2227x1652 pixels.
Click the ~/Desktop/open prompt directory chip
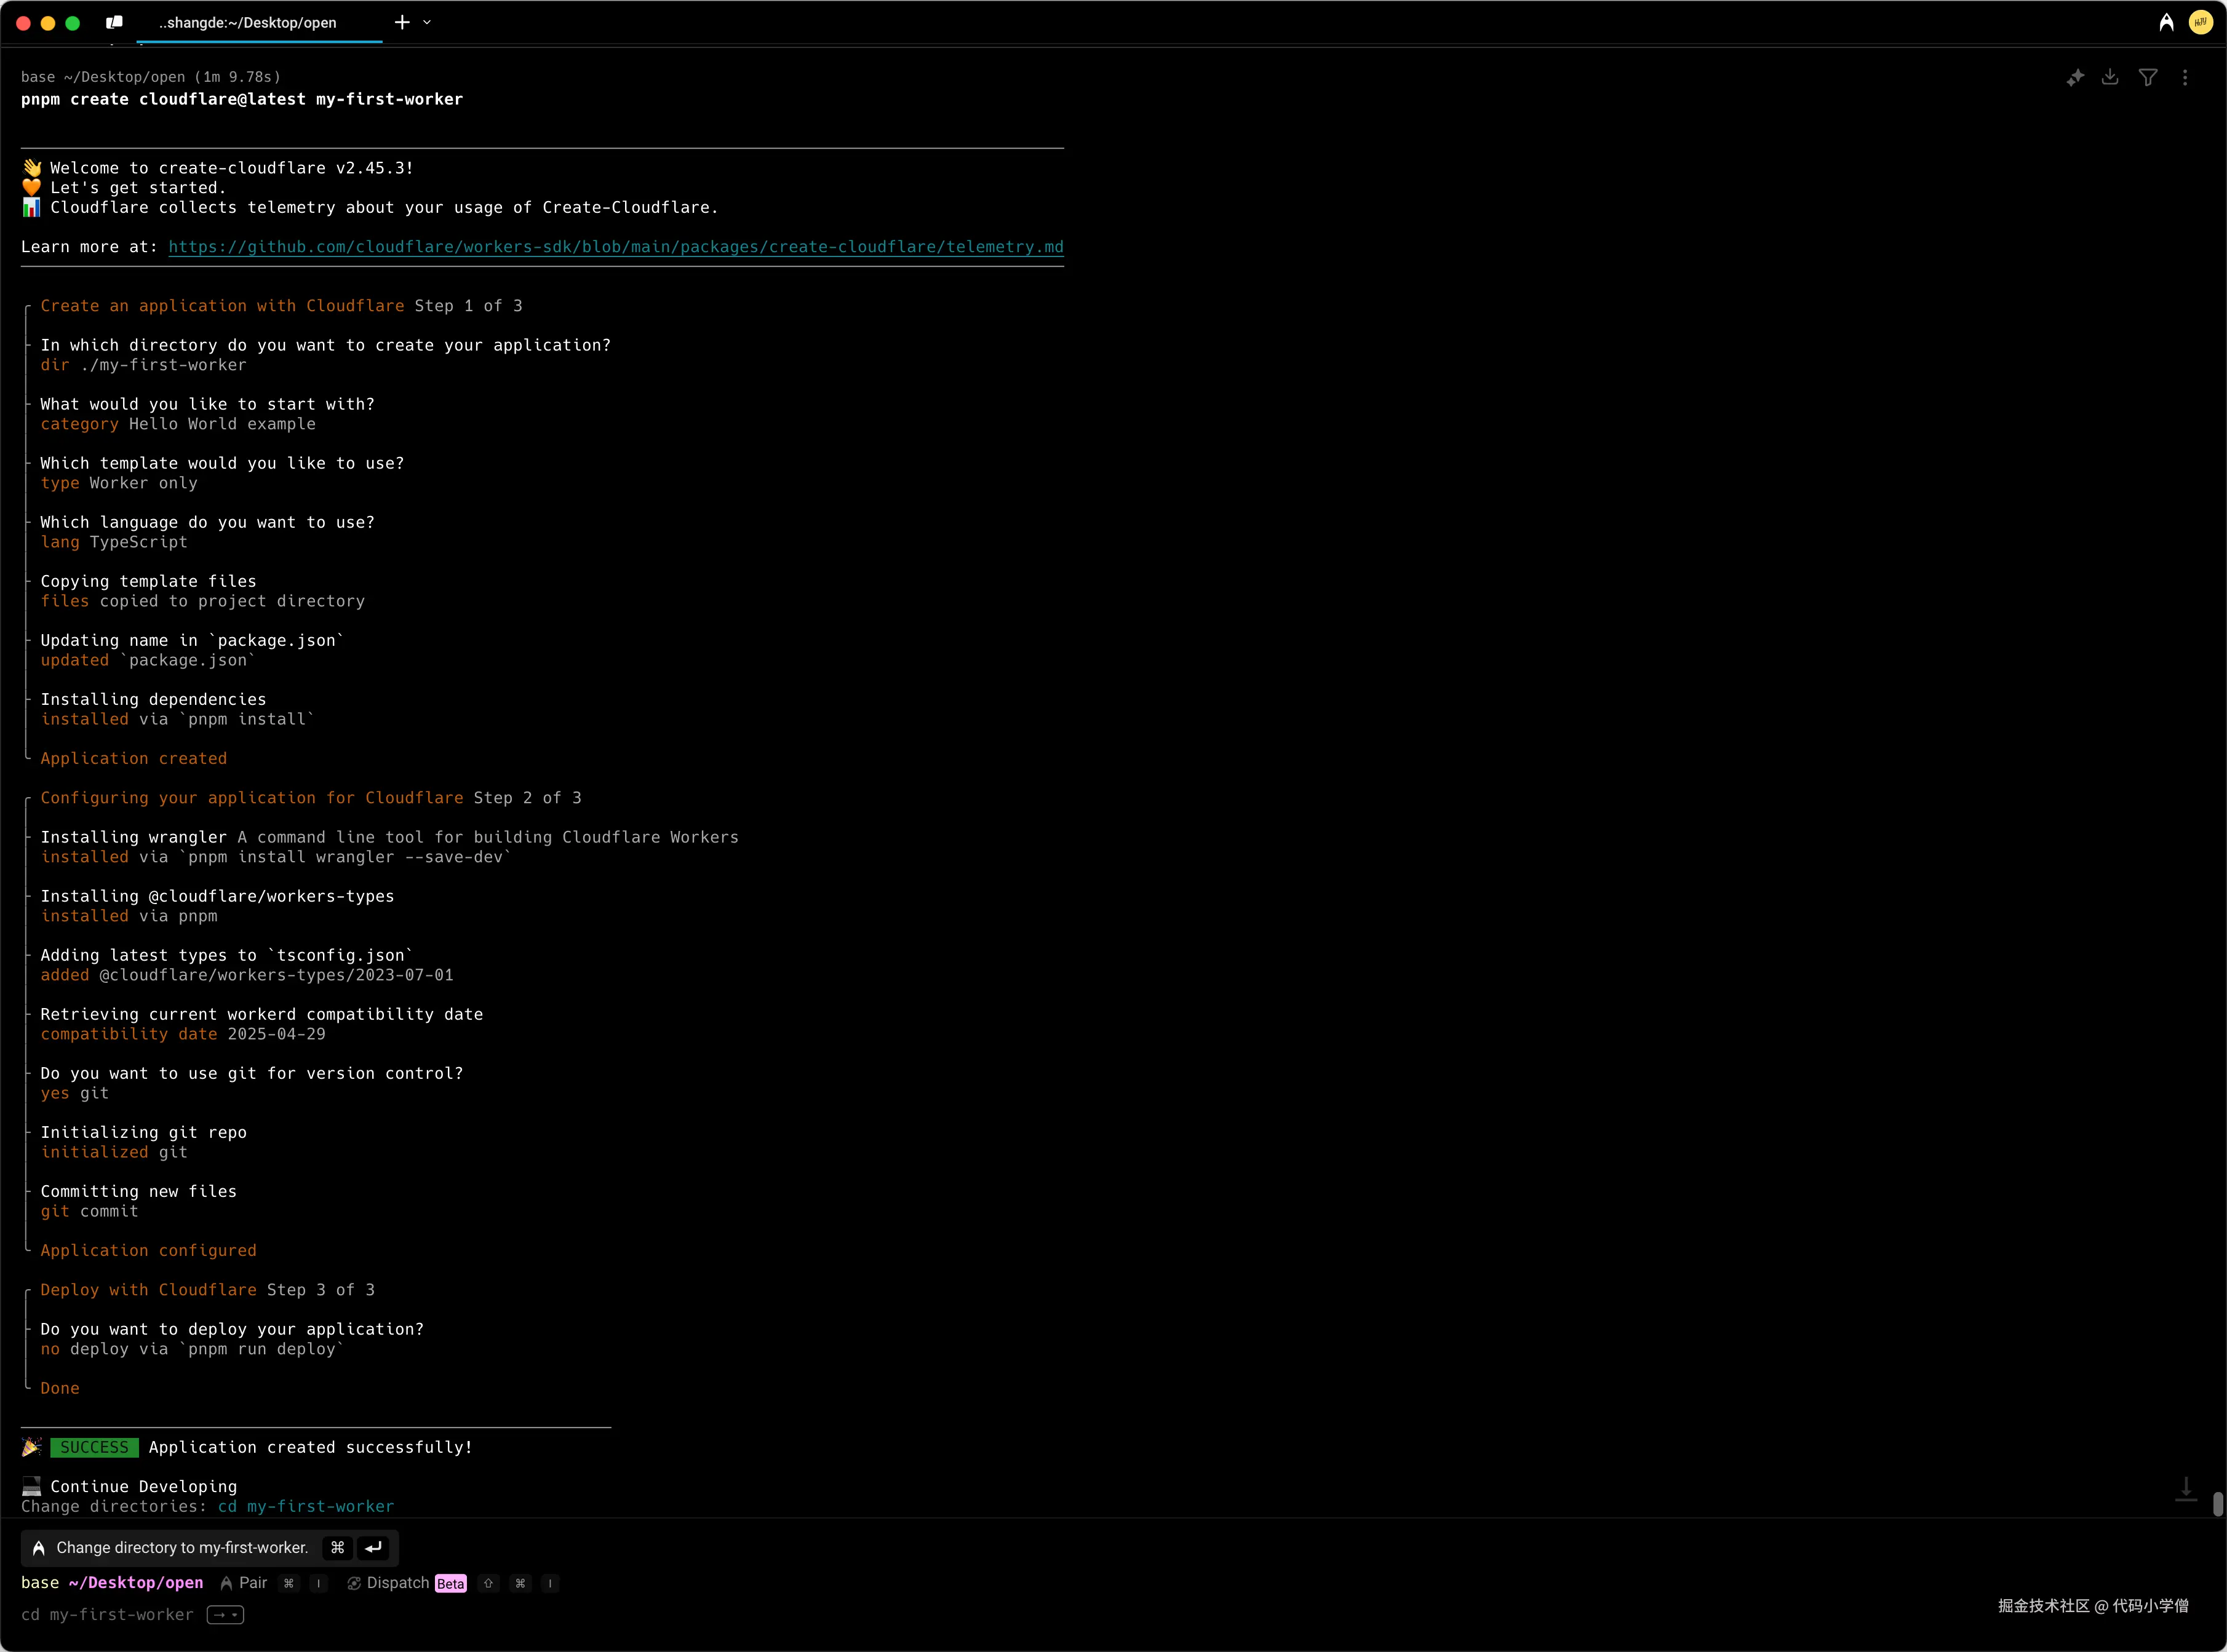136,1583
